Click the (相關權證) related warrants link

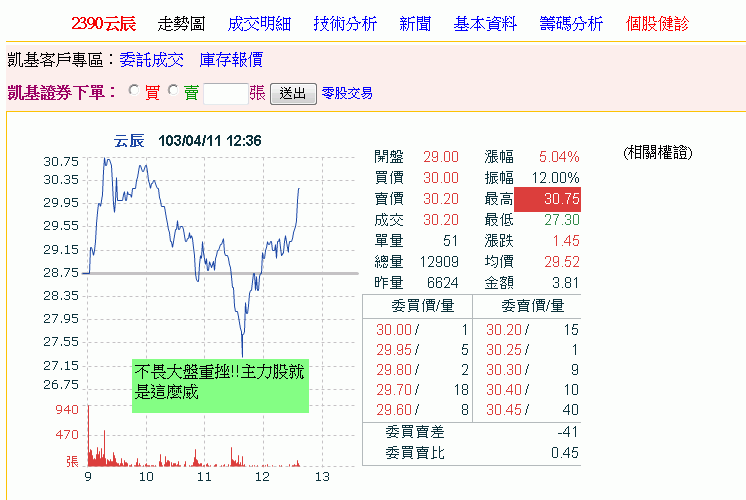(x=657, y=153)
